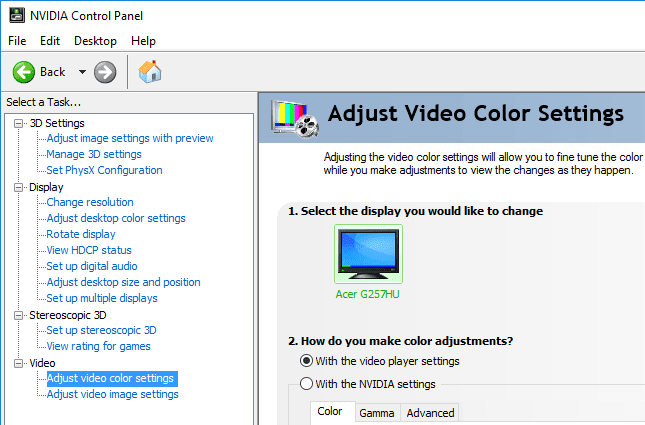The width and height of the screenshot is (645, 425).
Task: Open View rating for games
Action: tap(98, 347)
